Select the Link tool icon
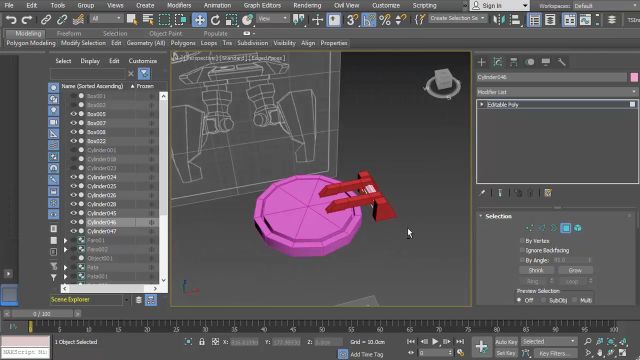640x360 pixels. click(x=46, y=20)
